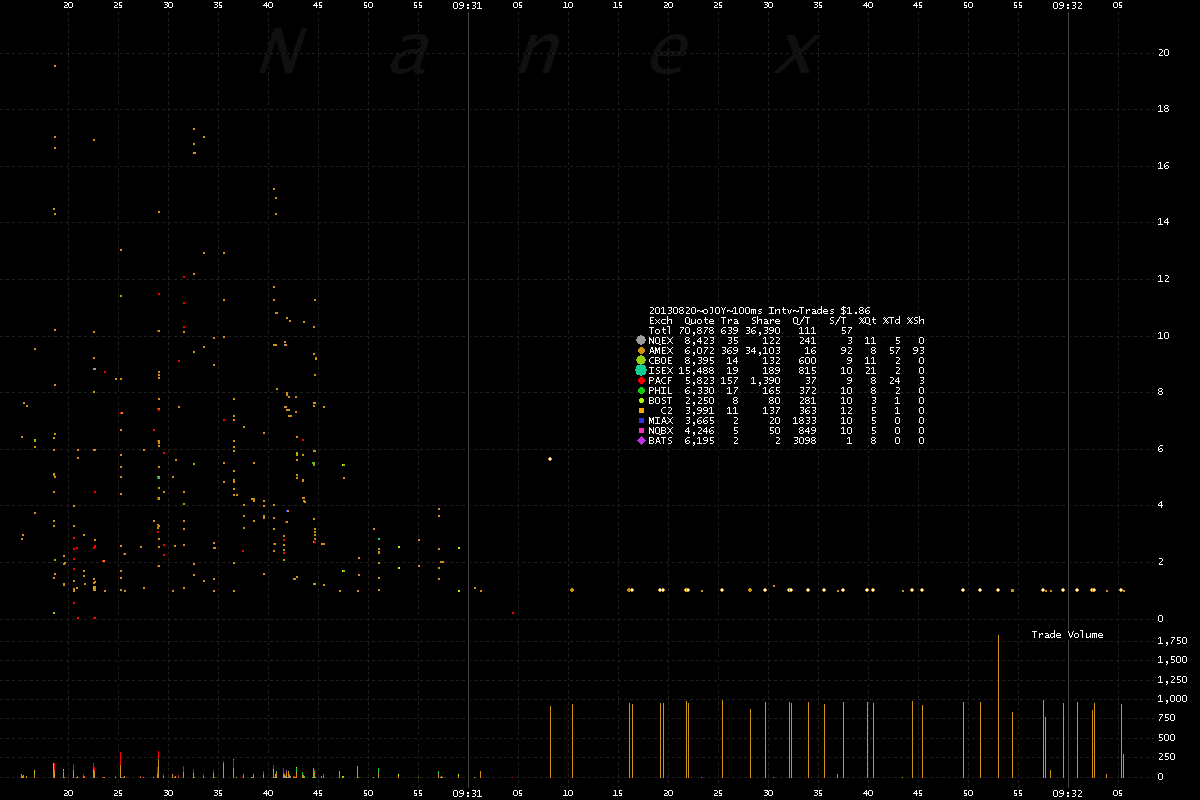The image size is (1200, 800).
Task: Click the '09:31' label on the bottom time axis
Action: pos(467,792)
